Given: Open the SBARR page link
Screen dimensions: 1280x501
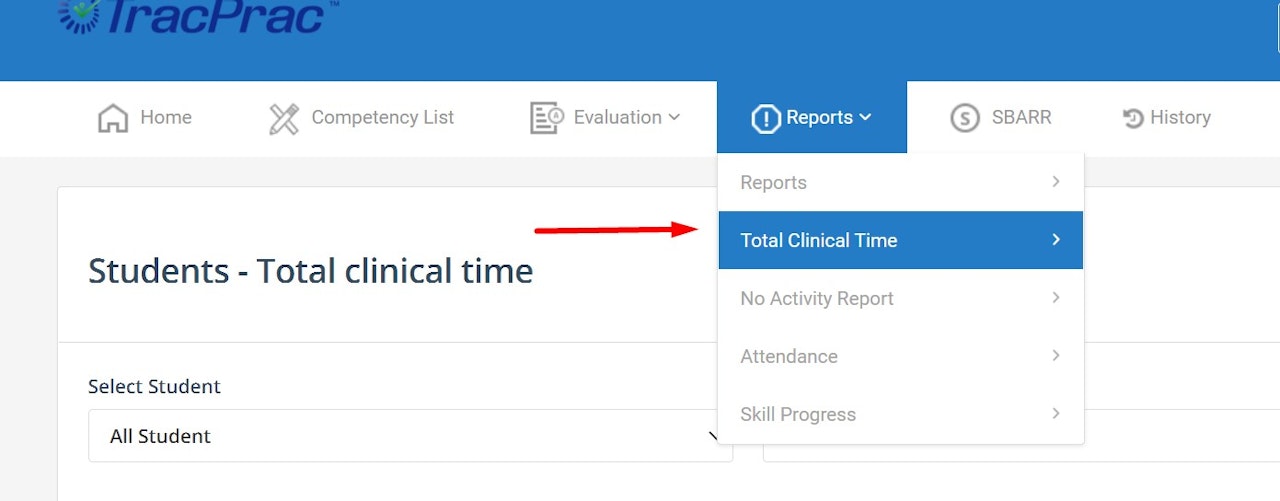Looking at the screenshot, I should (x=1021, y=117).
